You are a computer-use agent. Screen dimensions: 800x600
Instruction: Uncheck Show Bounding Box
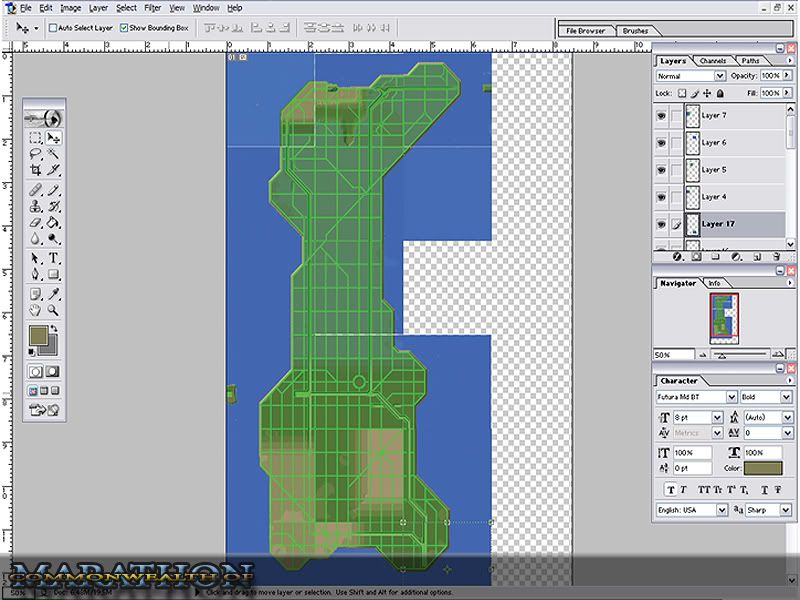123,28
